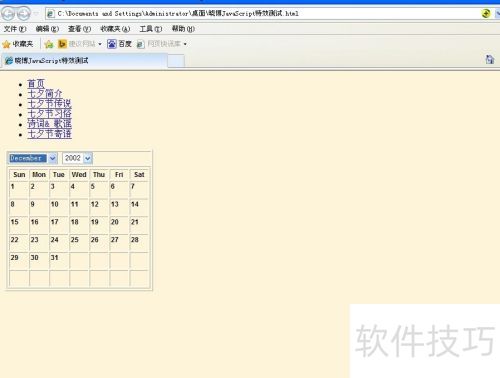This screenshot has width=500, height=378.
Task: Select calendar day 14
Action: coord(139,207)
